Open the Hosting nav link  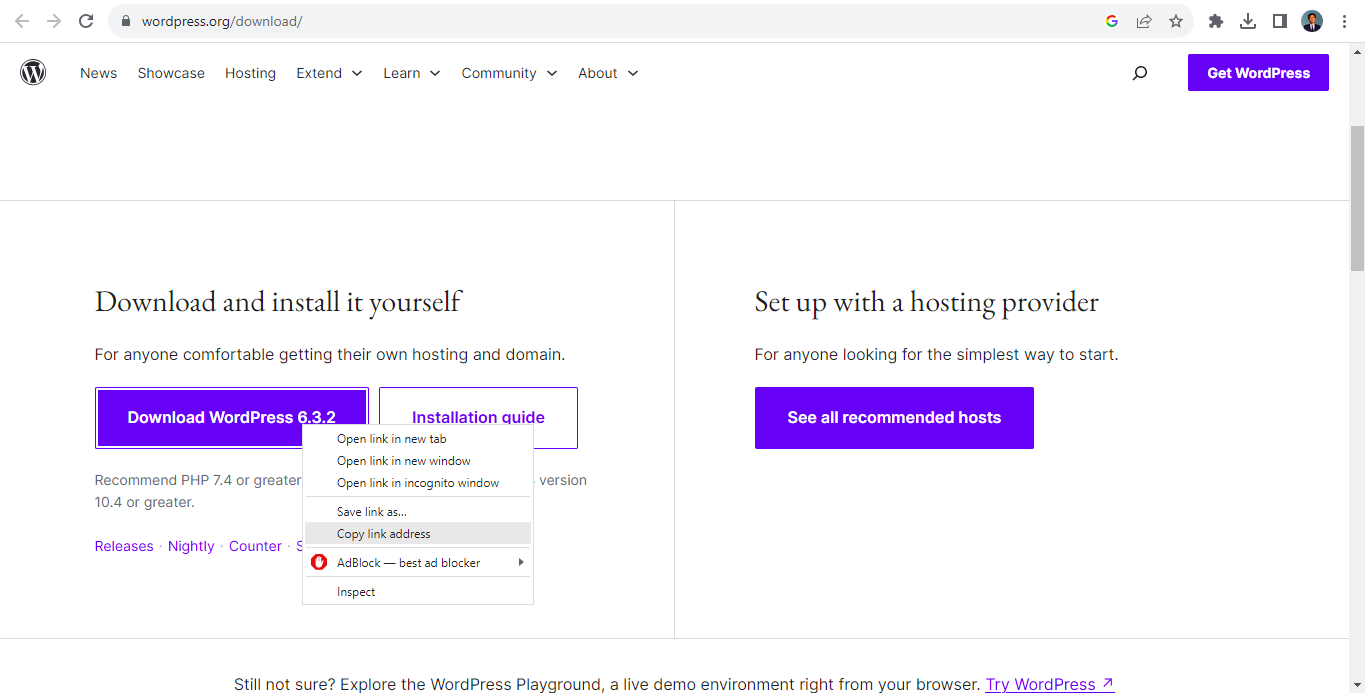tap(250, 73)
